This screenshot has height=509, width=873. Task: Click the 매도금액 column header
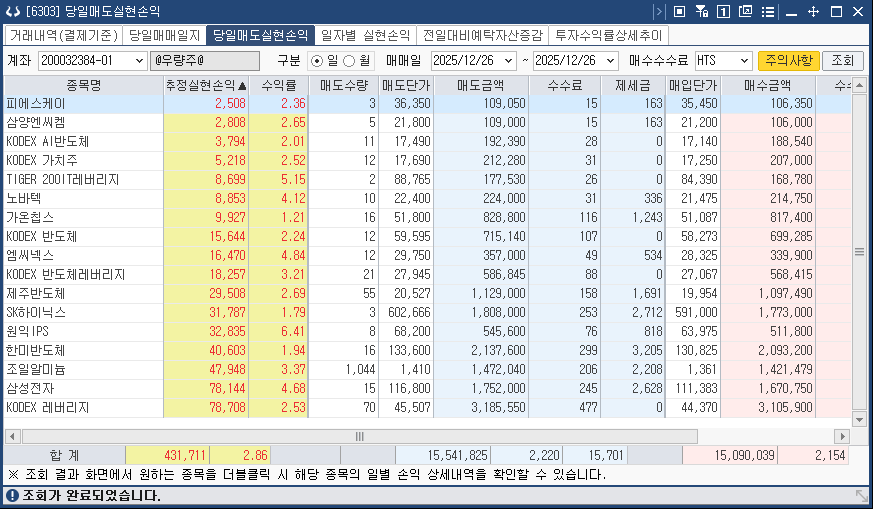(481, 85)
